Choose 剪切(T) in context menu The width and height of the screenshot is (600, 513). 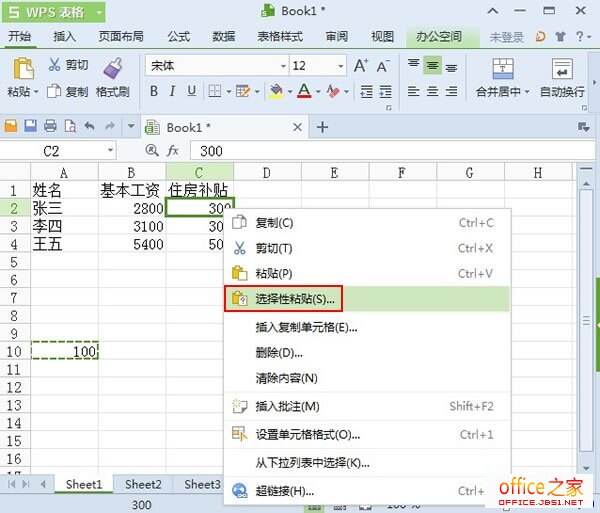367,248
